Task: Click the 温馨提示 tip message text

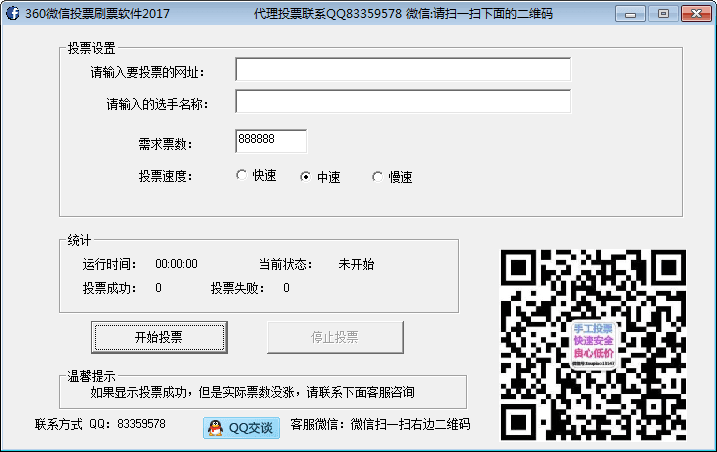Action: pos(252,392)
